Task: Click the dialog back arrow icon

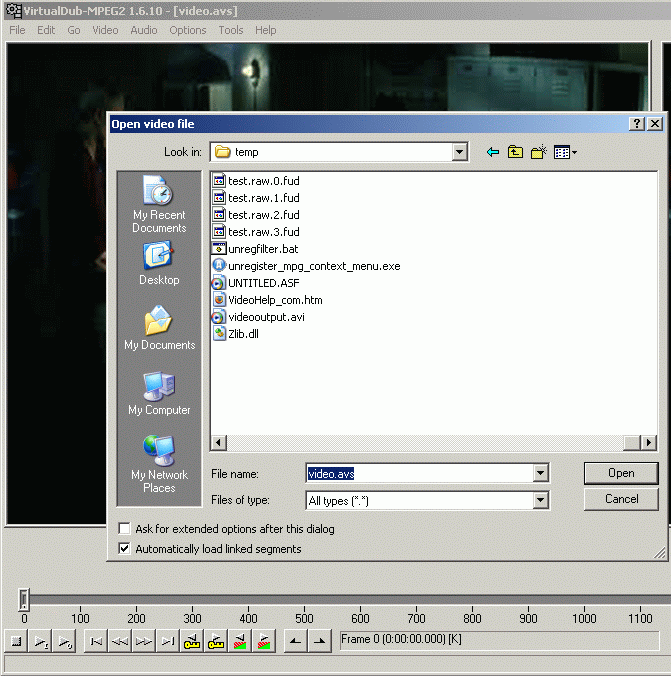Action: point(492,152)
